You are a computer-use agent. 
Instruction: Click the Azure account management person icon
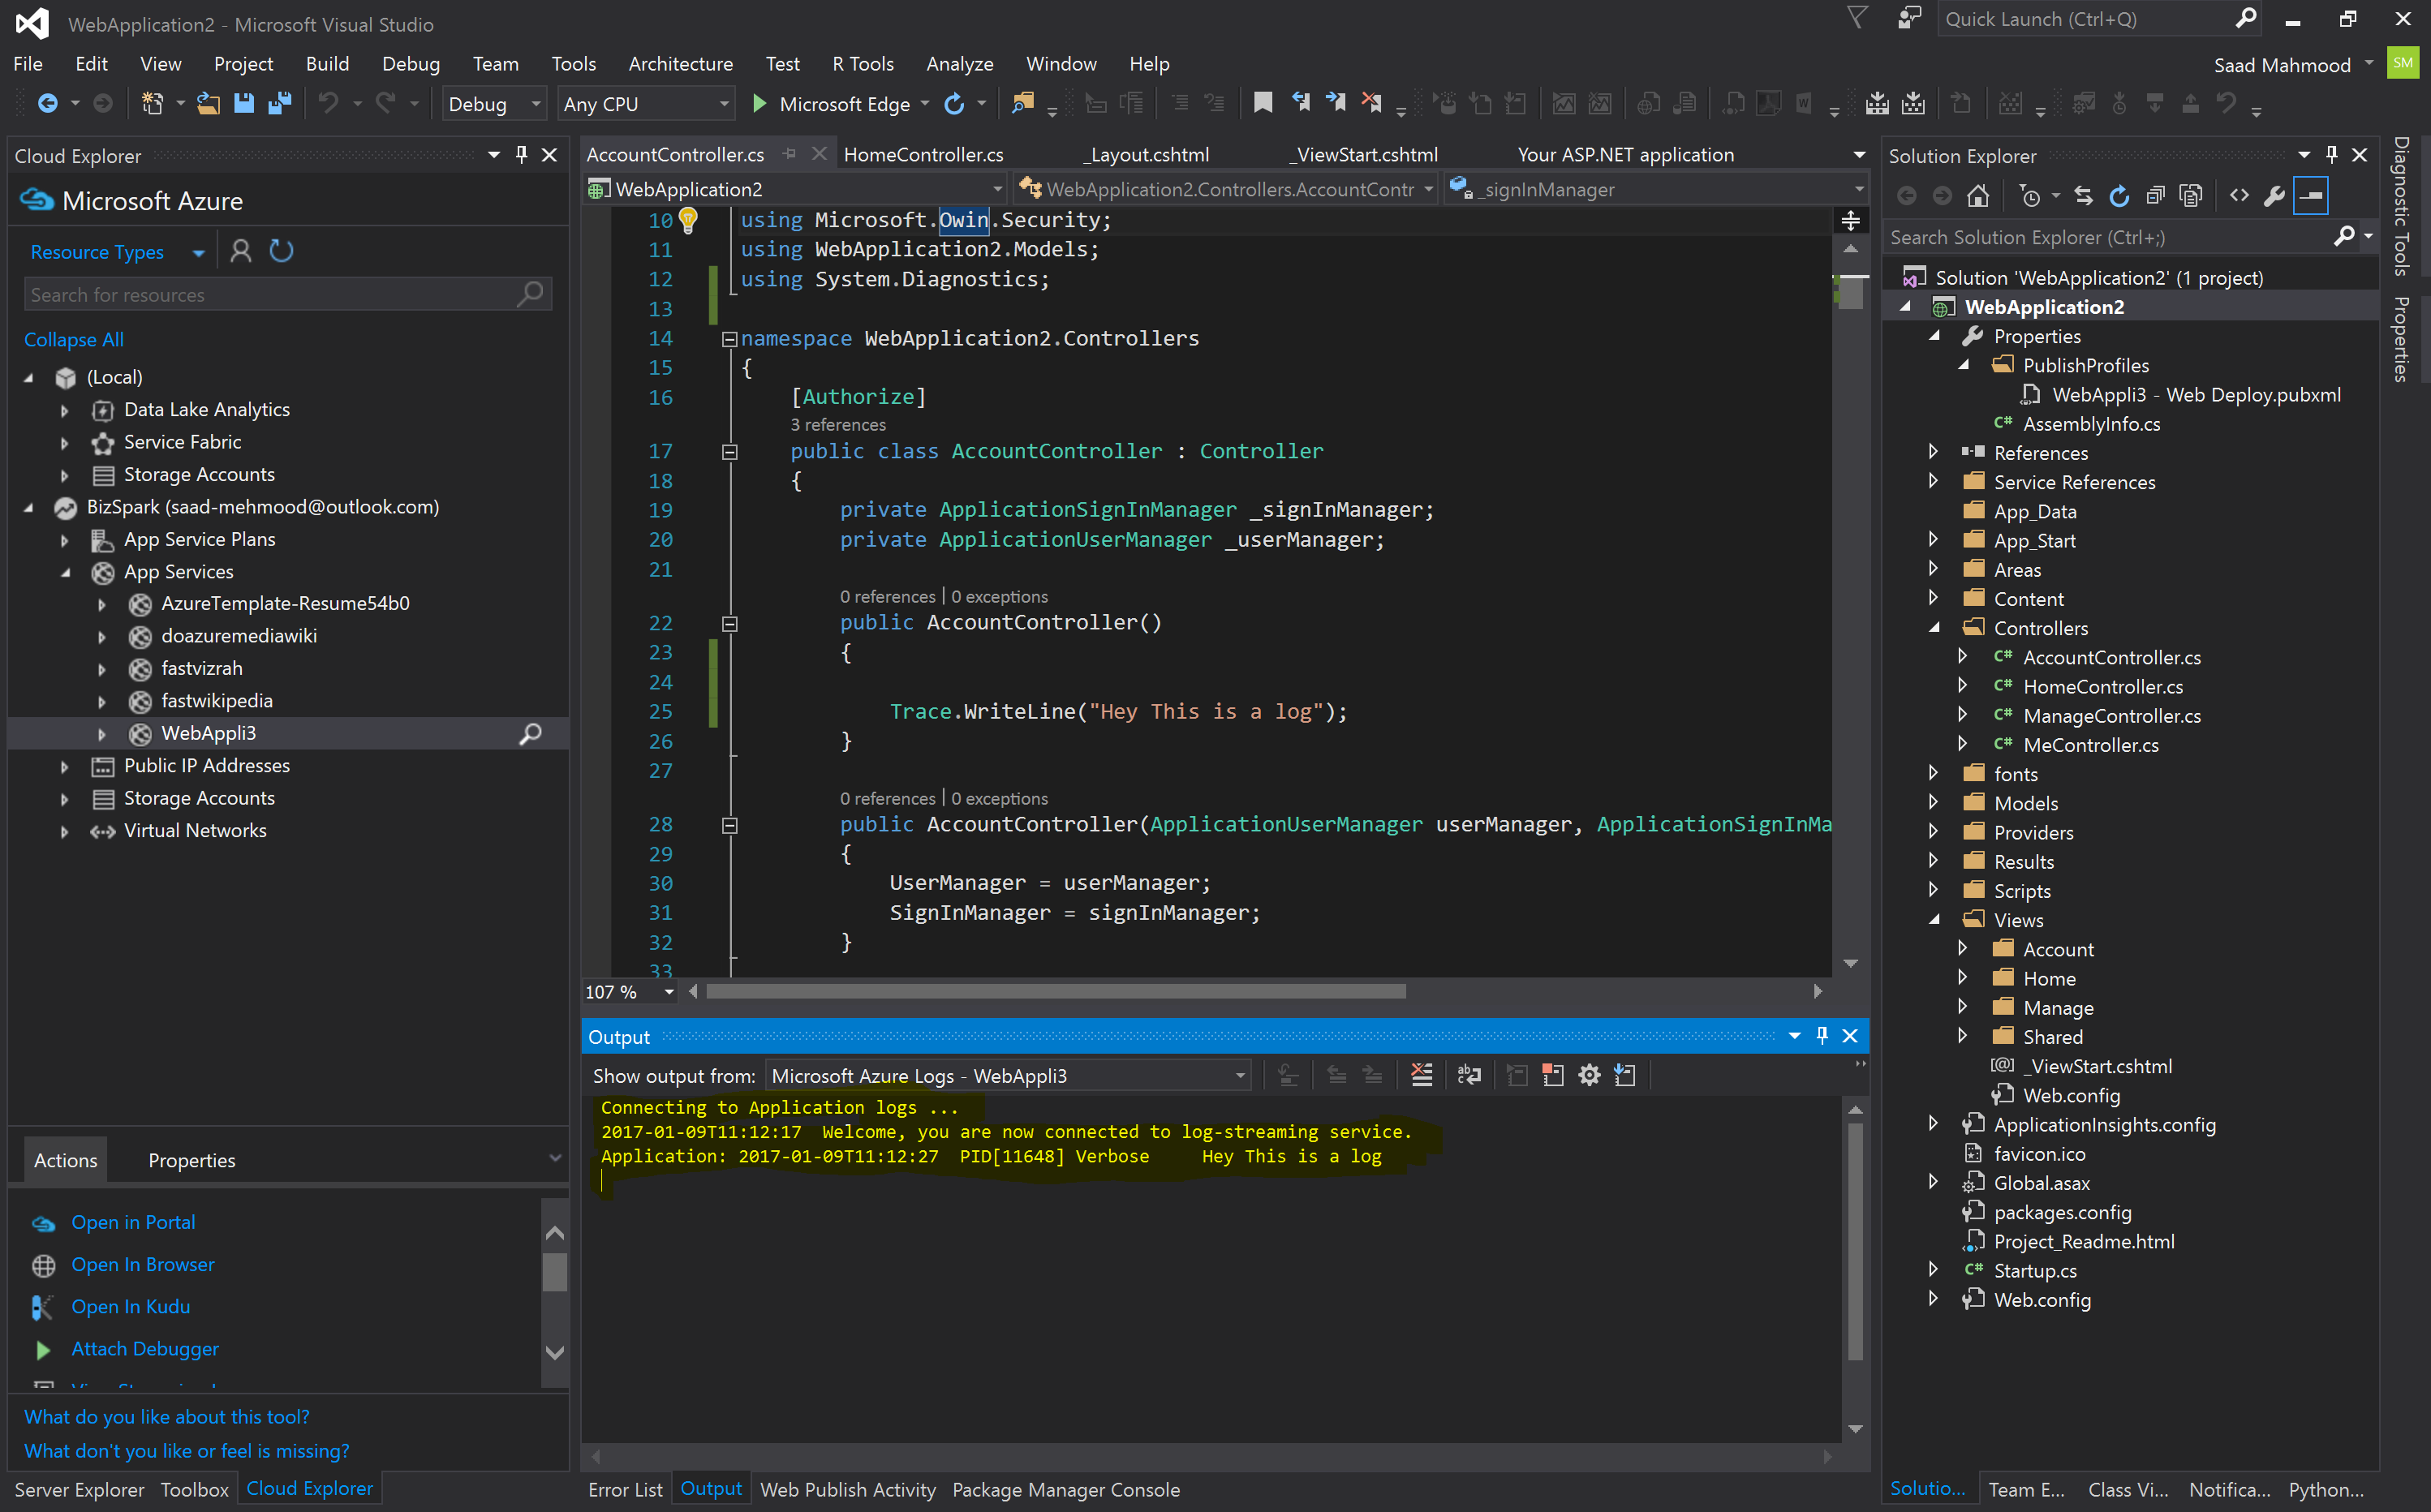coord(240,251)
